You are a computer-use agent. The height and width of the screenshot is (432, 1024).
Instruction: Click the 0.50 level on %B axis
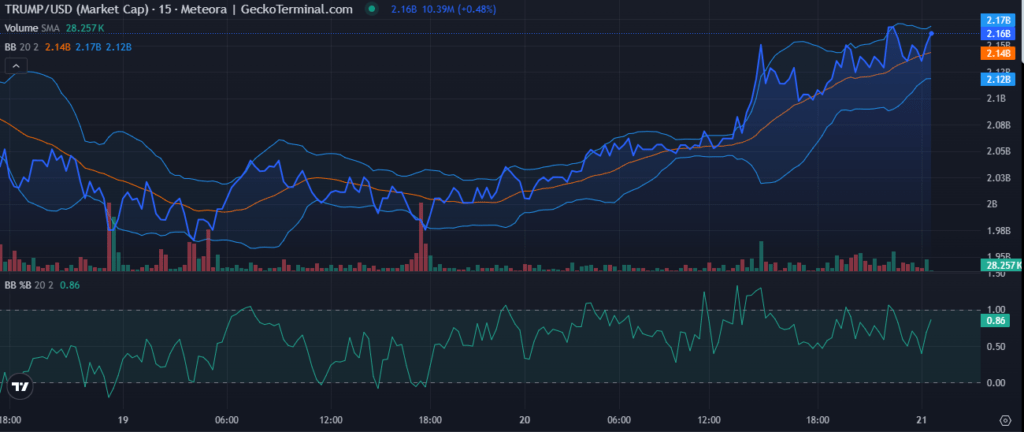click(995, 347)
